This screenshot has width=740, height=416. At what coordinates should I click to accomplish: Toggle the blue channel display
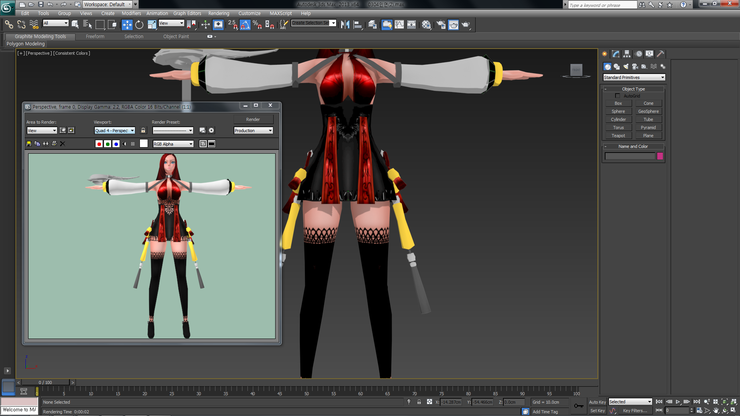coord(116,144)
